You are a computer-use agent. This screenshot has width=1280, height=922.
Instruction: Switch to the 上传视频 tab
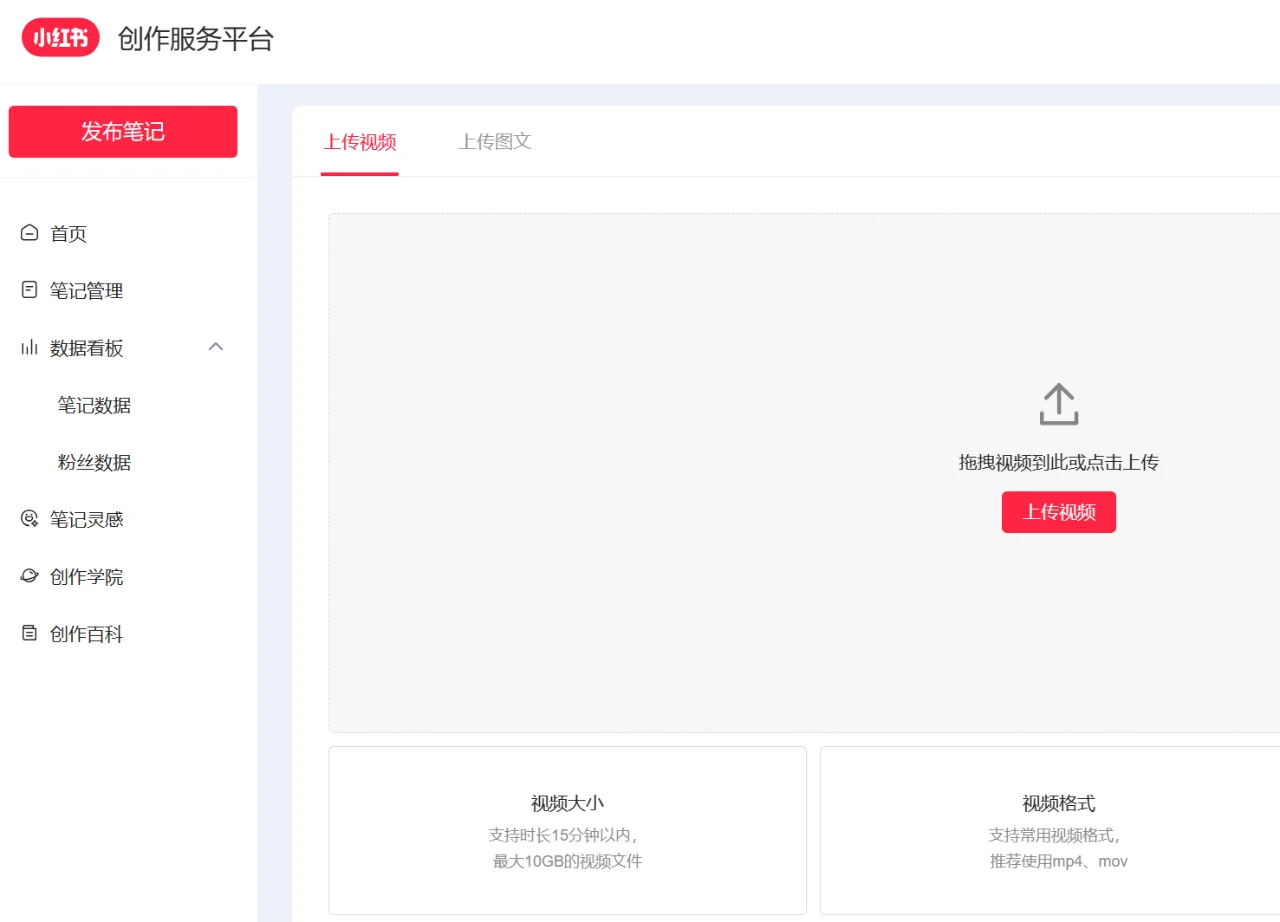(360, 142)
